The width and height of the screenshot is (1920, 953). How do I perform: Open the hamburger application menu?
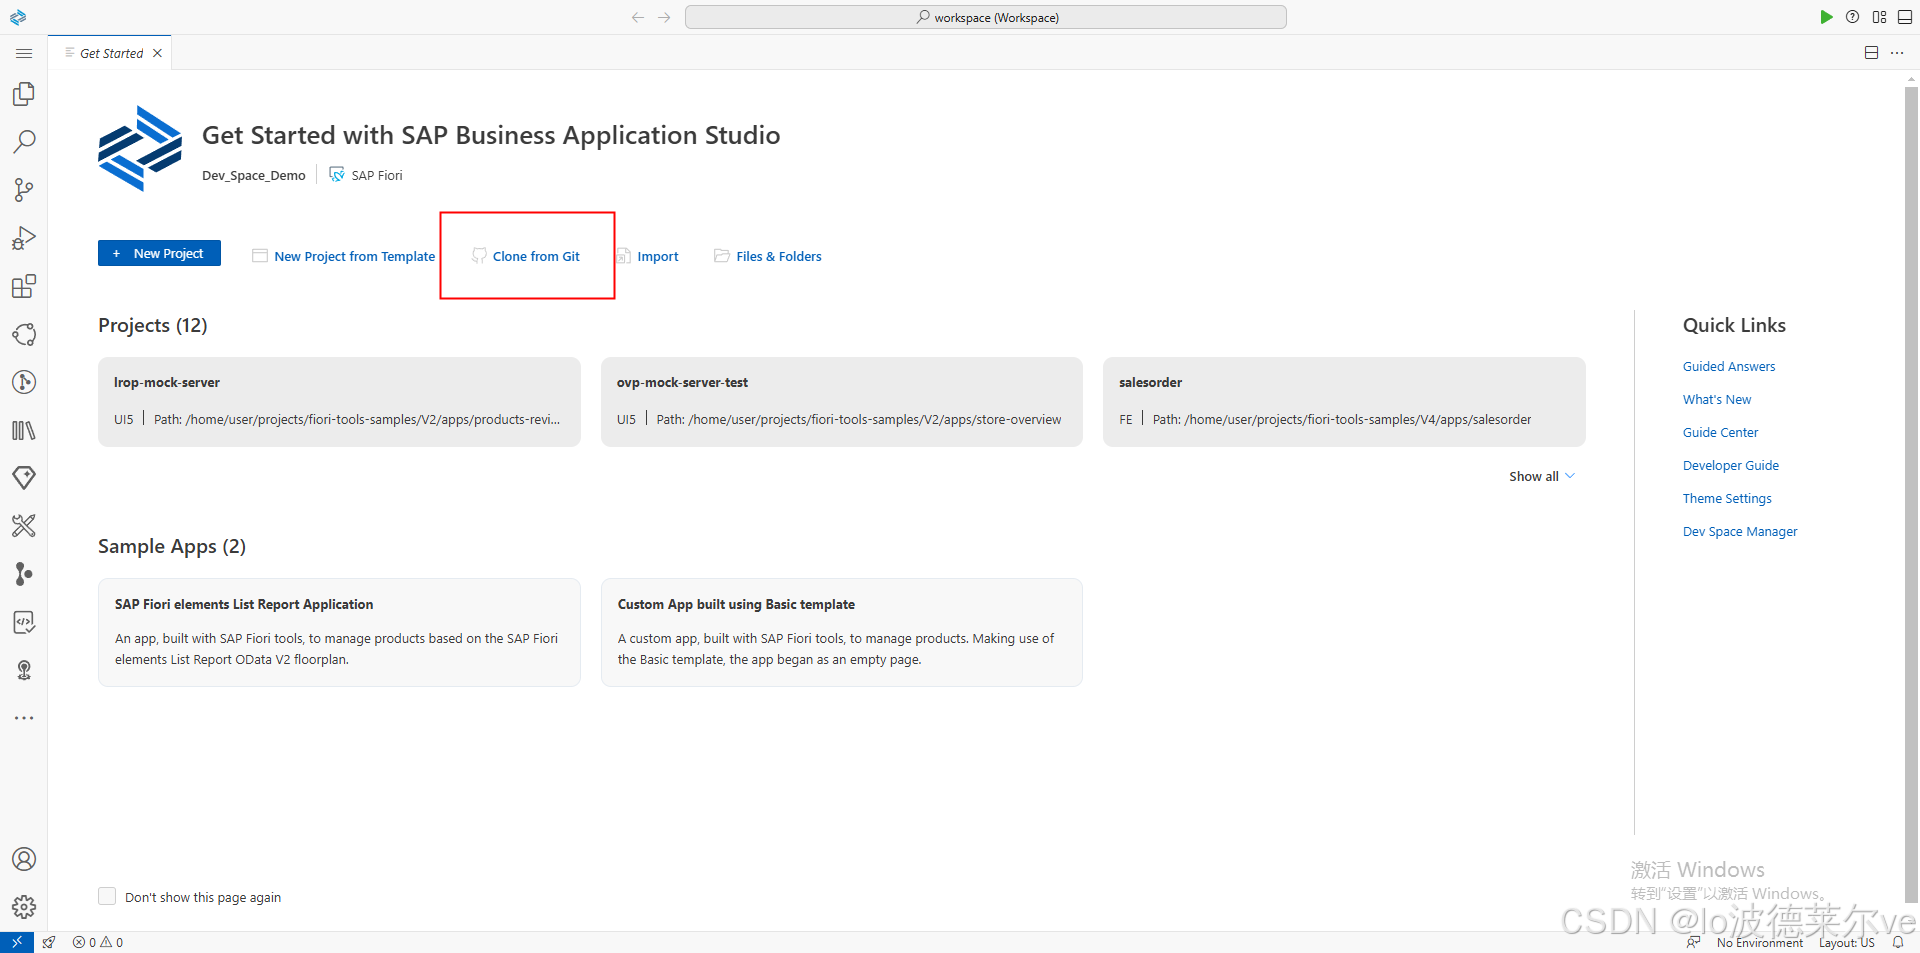pyautogui.click(x=24, y=53)
